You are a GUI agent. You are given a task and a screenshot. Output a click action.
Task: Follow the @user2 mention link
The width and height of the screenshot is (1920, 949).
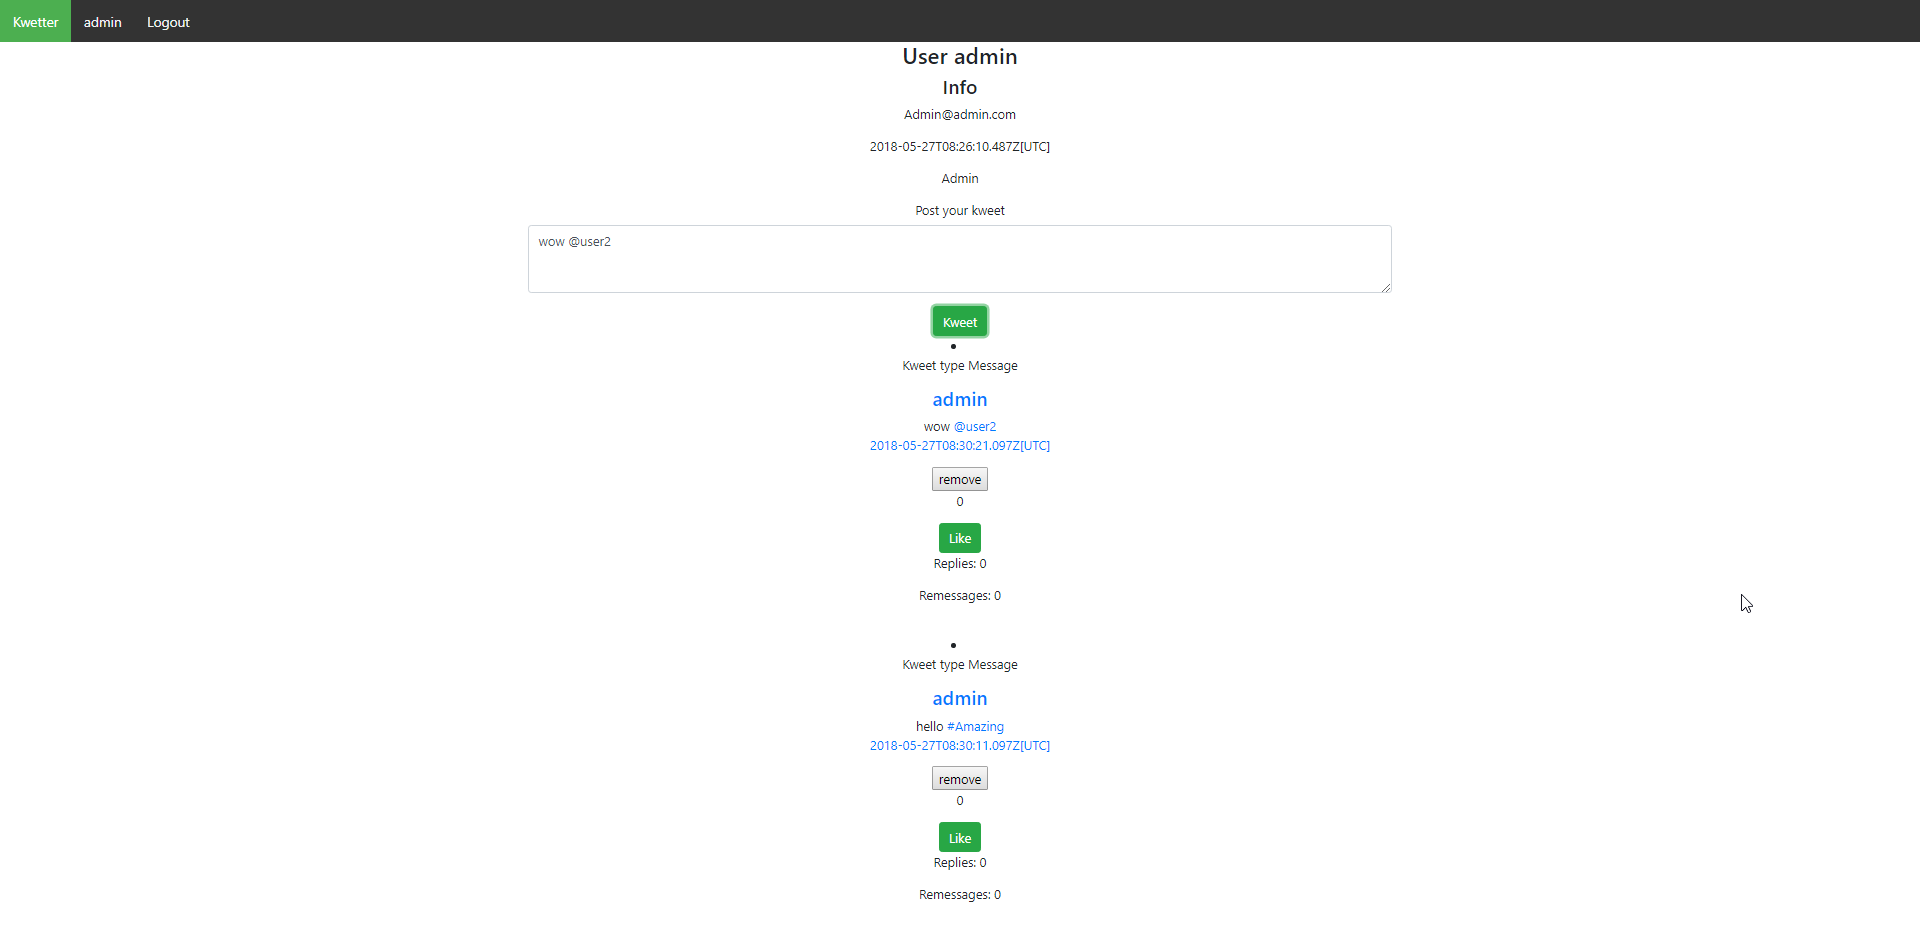974,427
